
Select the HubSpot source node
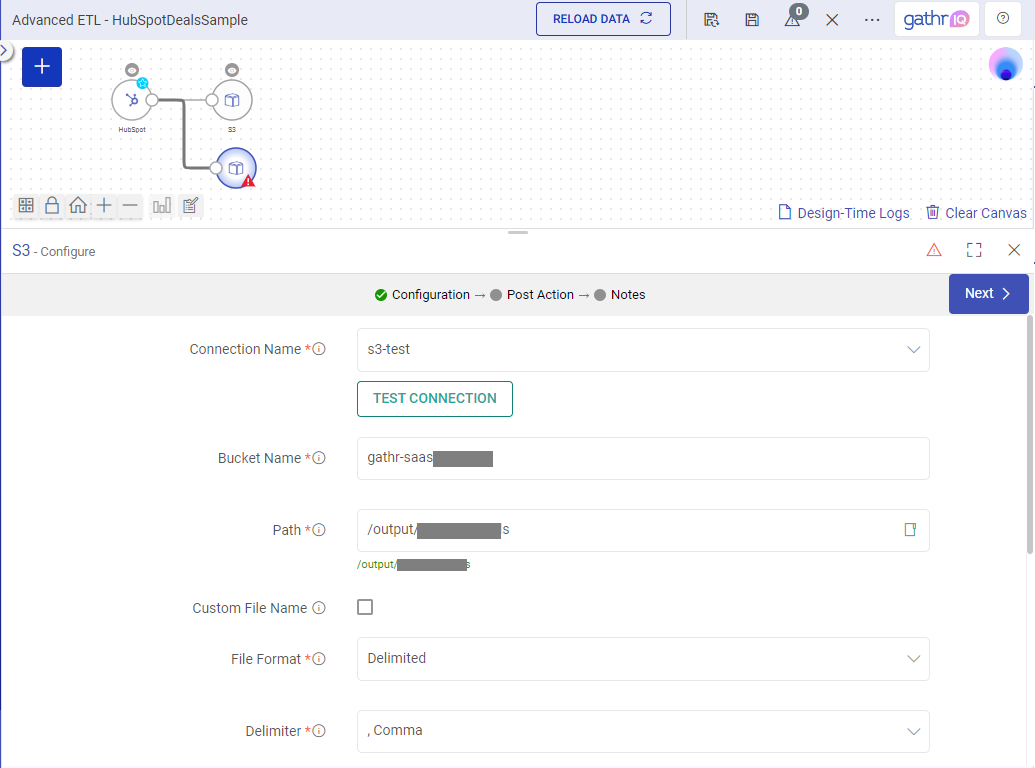131,100
